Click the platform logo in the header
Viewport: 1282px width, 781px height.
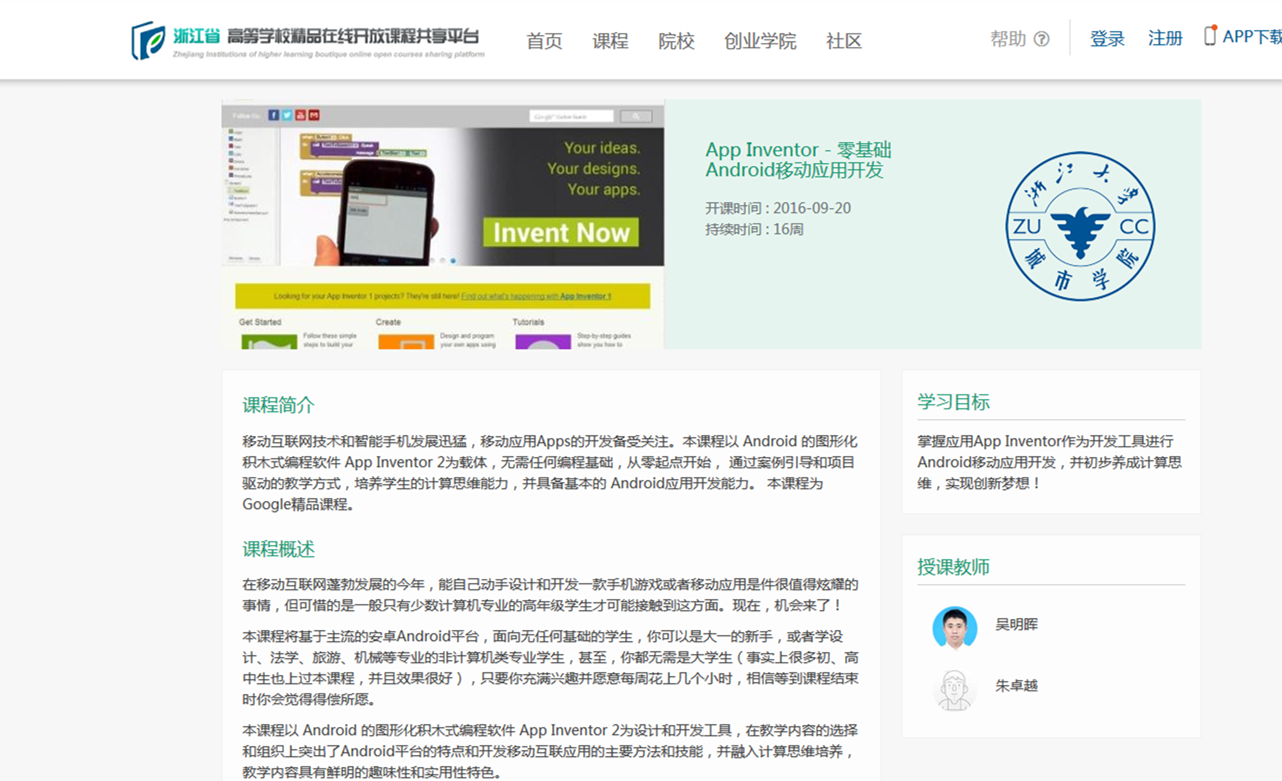(308, 40)
